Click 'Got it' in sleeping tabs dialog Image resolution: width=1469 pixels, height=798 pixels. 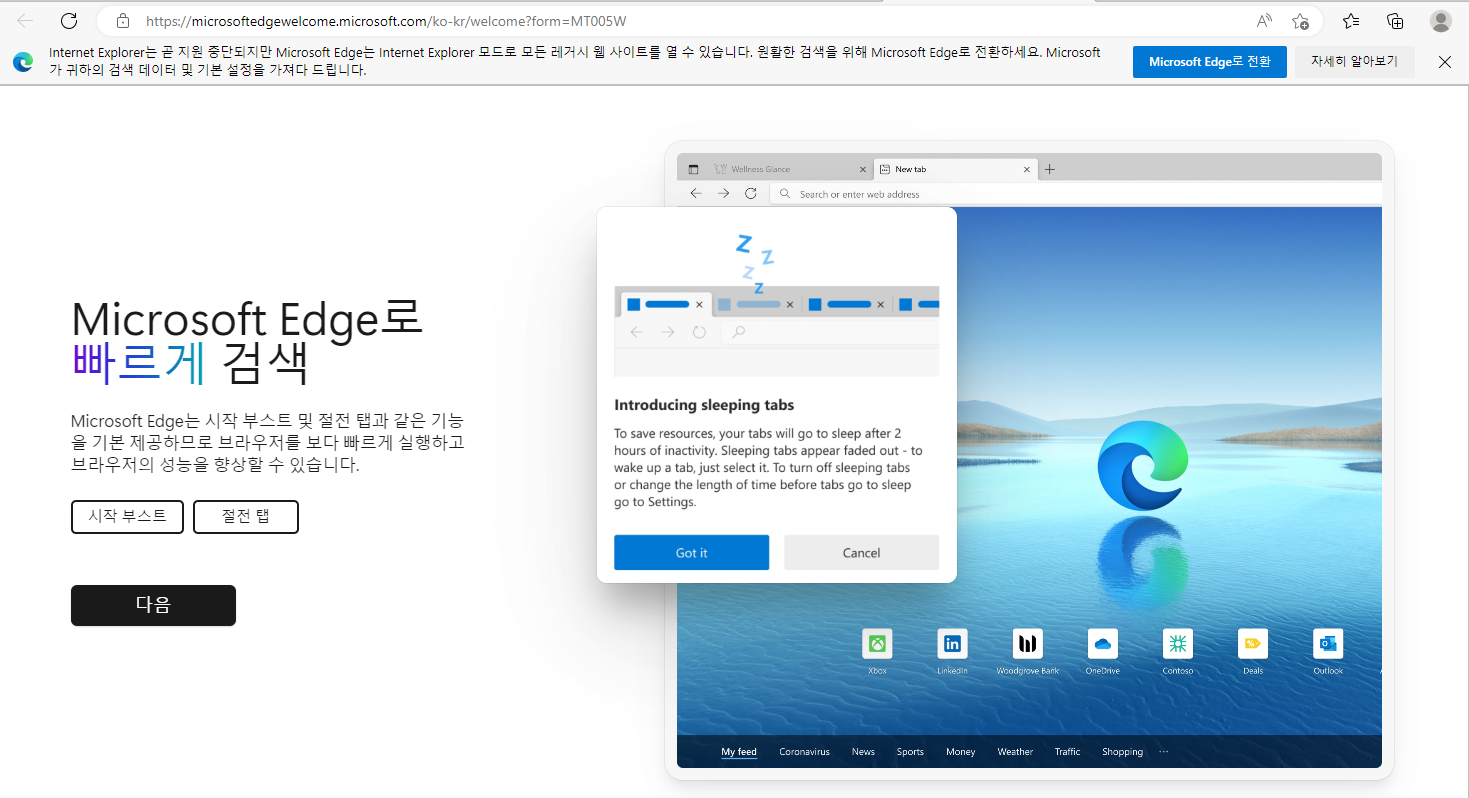pos(691,552)
